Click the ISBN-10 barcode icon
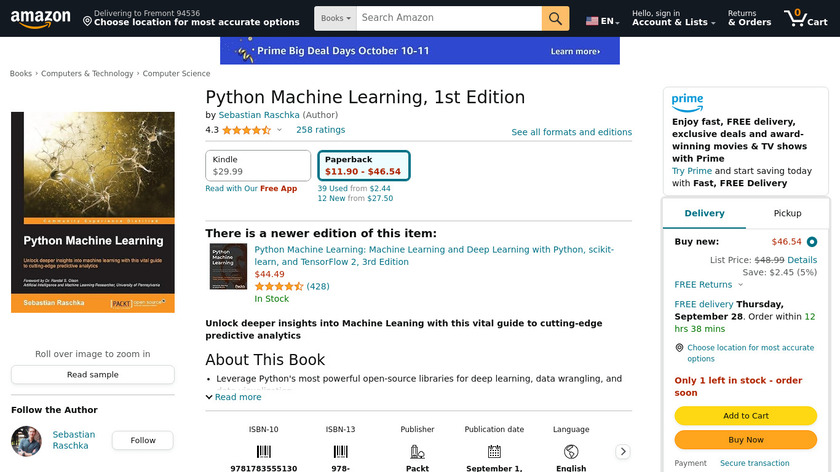 click(264, 452)
